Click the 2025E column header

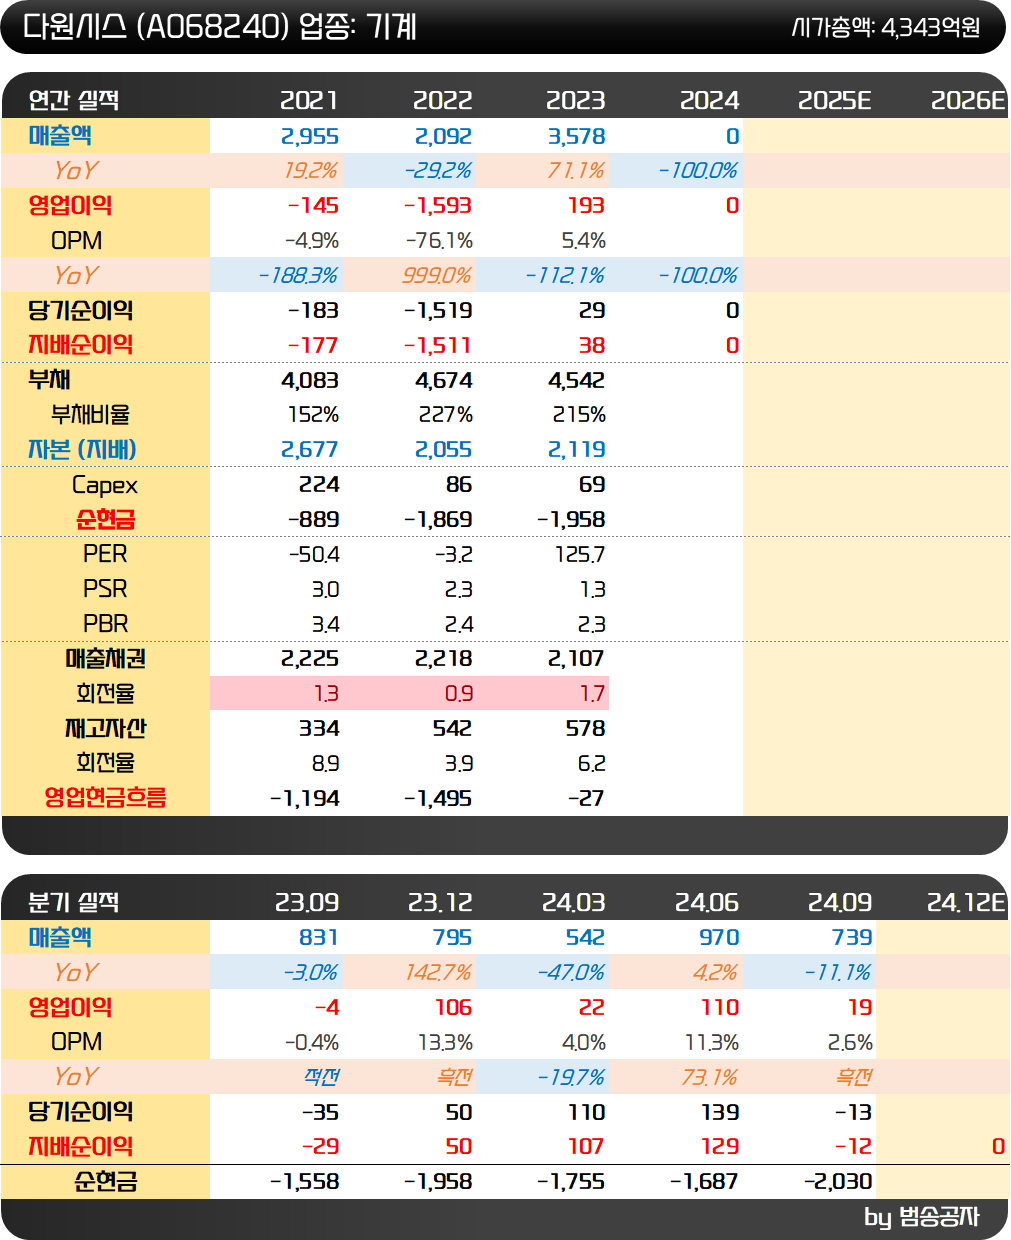pyautogui.click(x=835, y=100)
